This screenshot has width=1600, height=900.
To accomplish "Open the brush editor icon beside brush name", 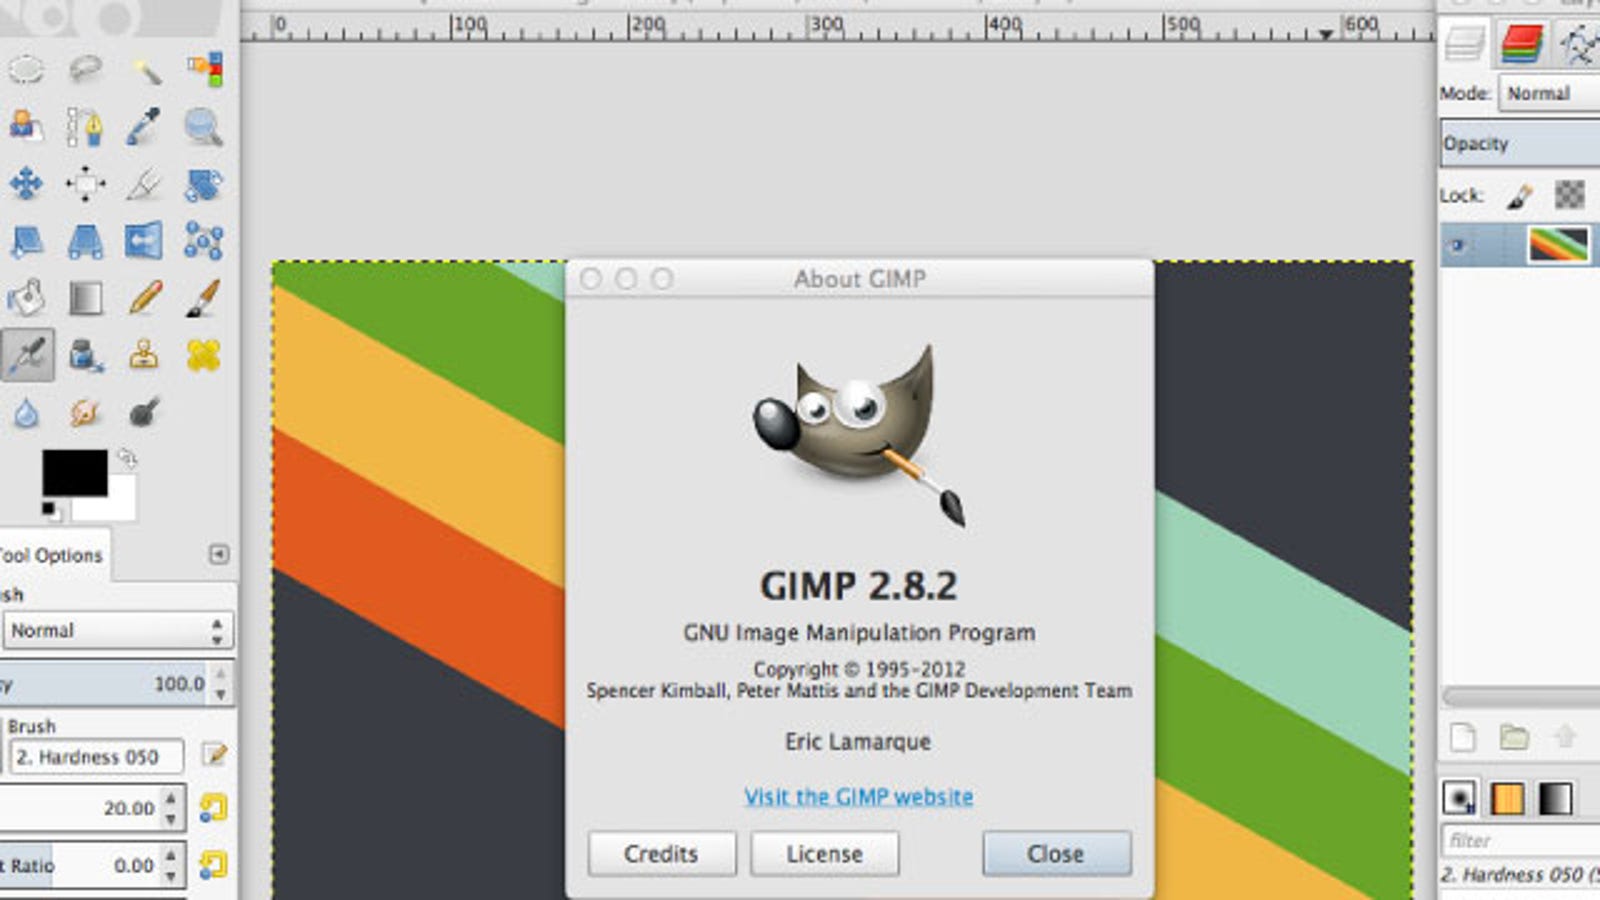I will point(214,755).
